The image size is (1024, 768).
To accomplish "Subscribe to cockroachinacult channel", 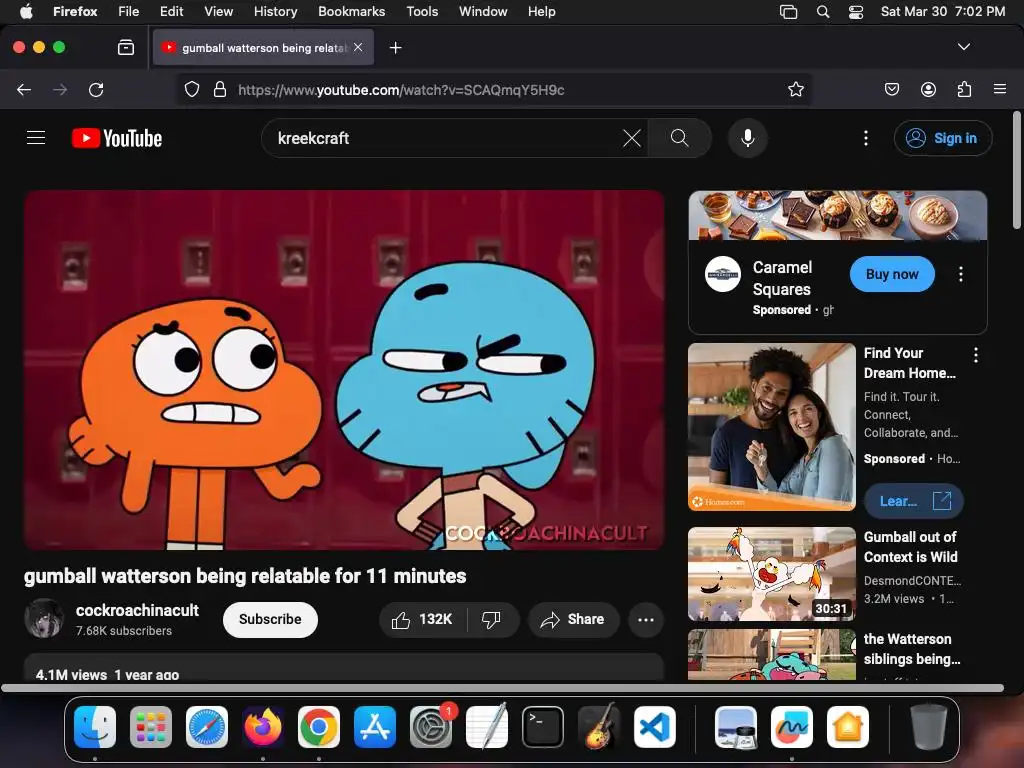I will click(270, 620).
